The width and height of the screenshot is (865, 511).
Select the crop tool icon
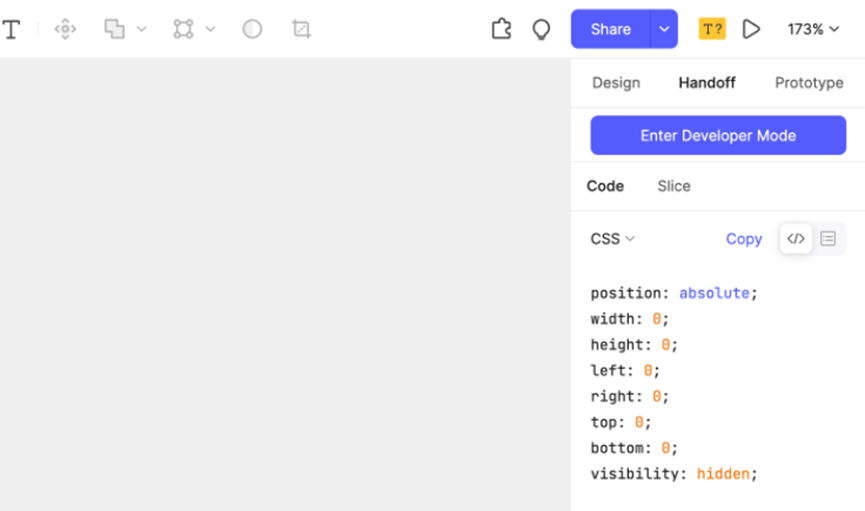(x=301, y=29)
